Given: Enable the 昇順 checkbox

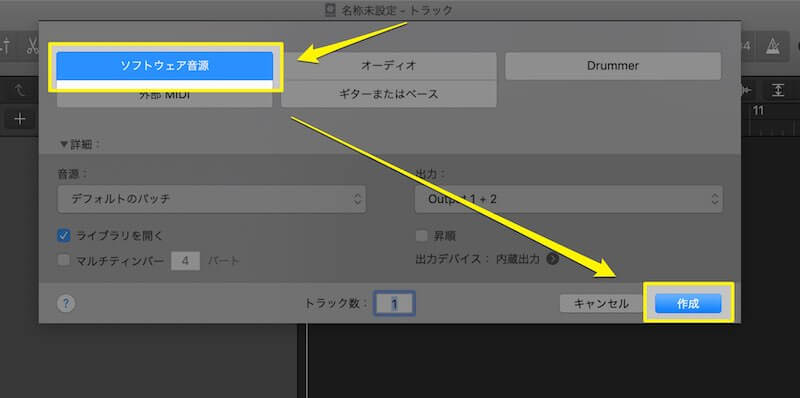Looking at the screenshot, I should tap(421, 236).
